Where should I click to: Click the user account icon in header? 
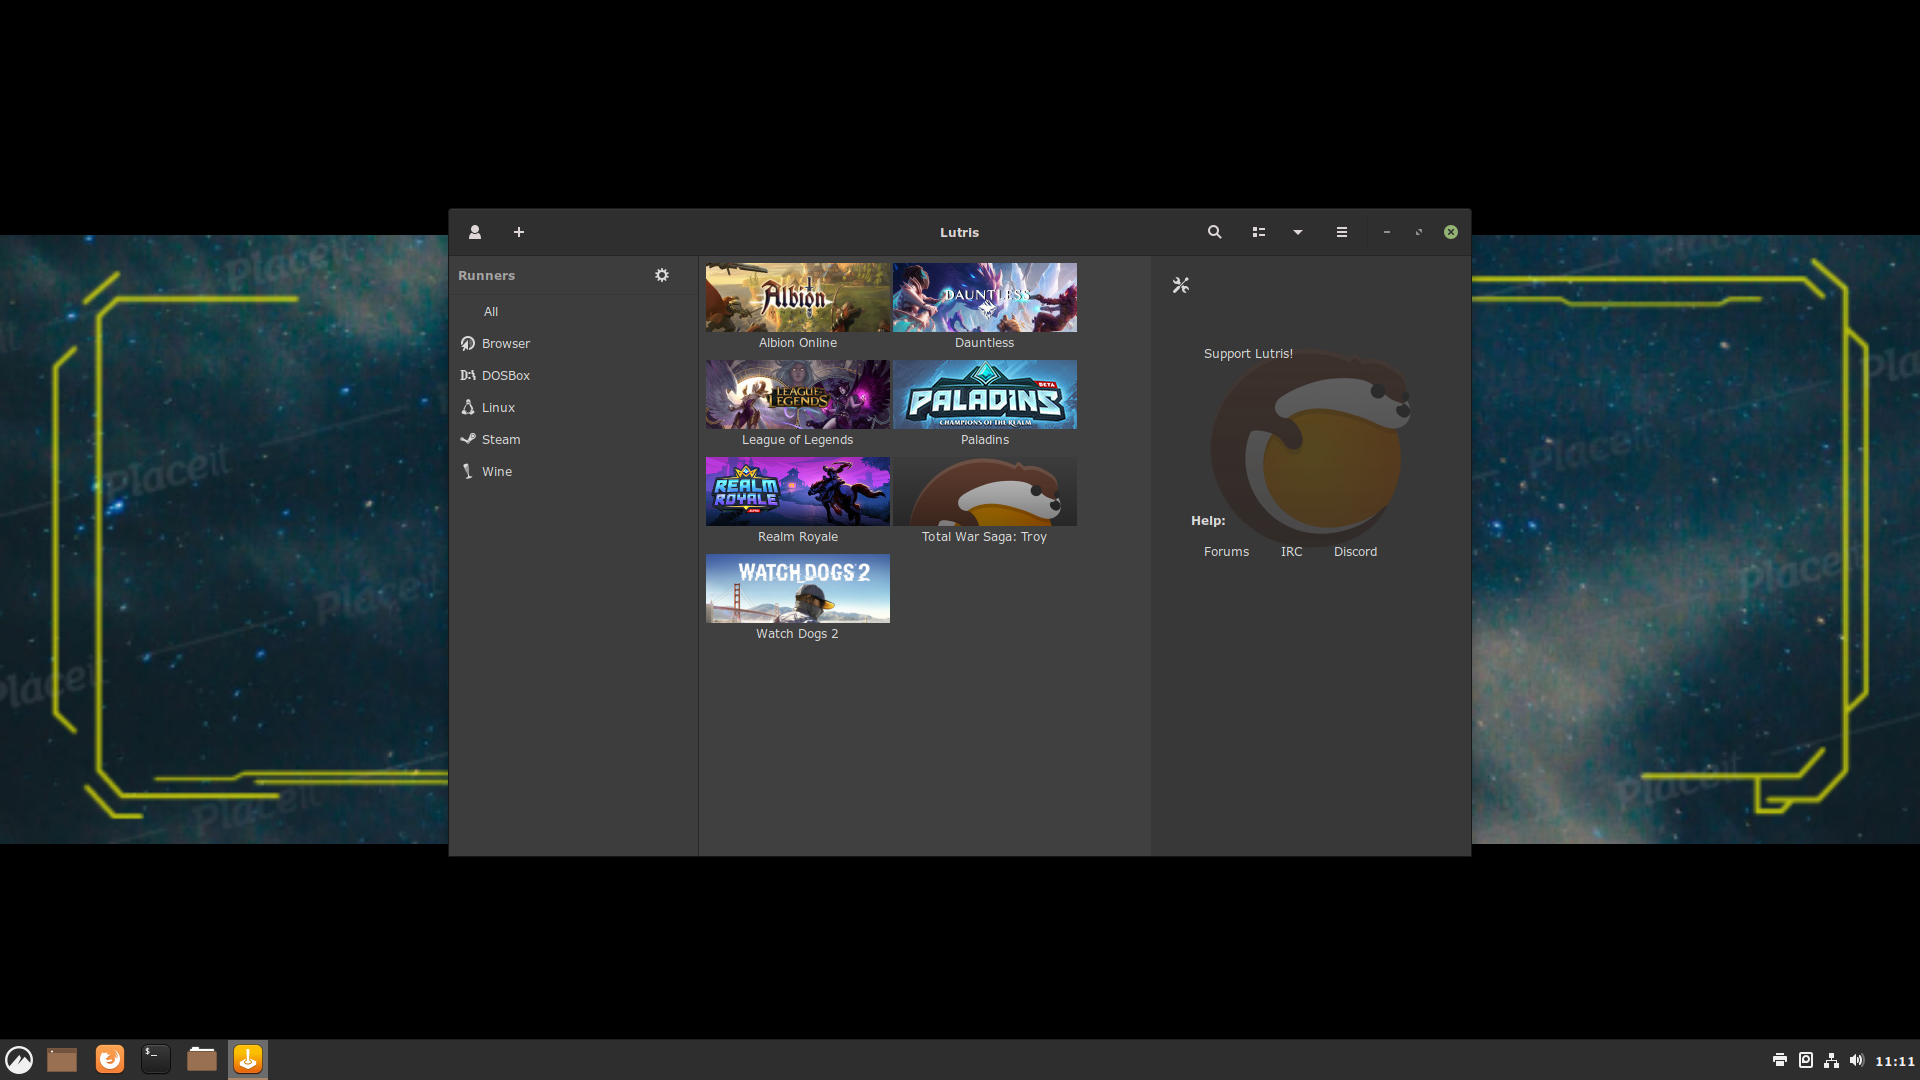tap(475, 232)
